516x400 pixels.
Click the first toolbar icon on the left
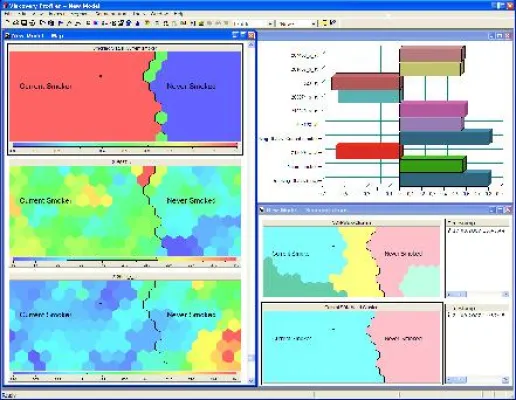point(8,23)
